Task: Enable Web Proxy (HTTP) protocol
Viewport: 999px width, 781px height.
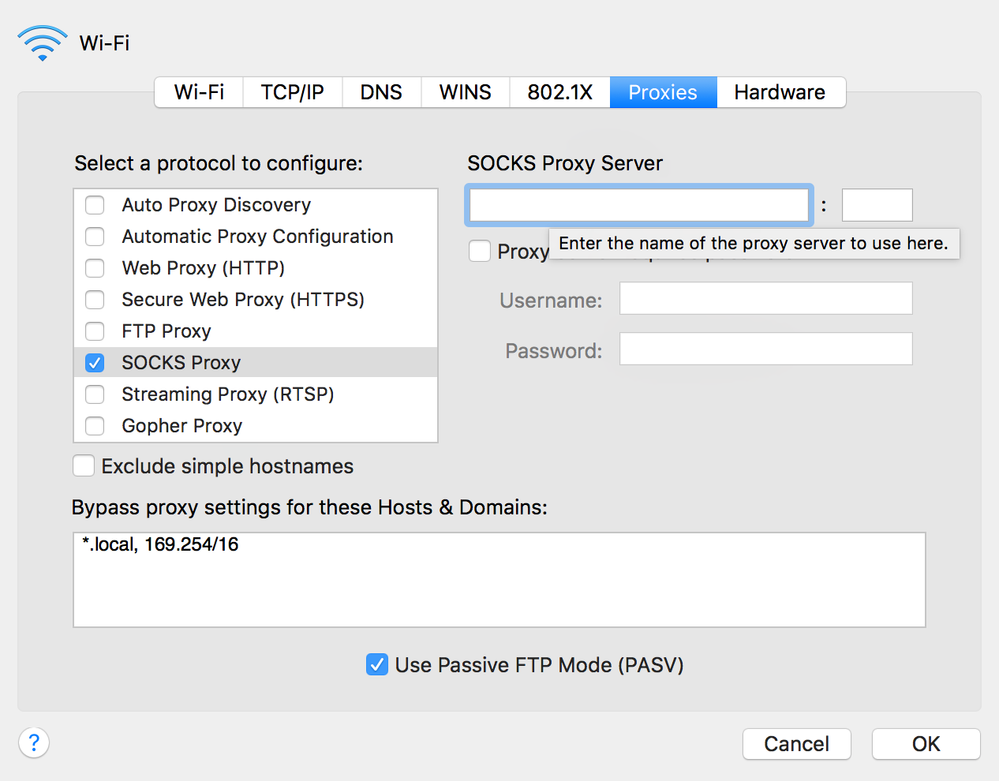Action: pyautogui.click(x=95, y=268)
